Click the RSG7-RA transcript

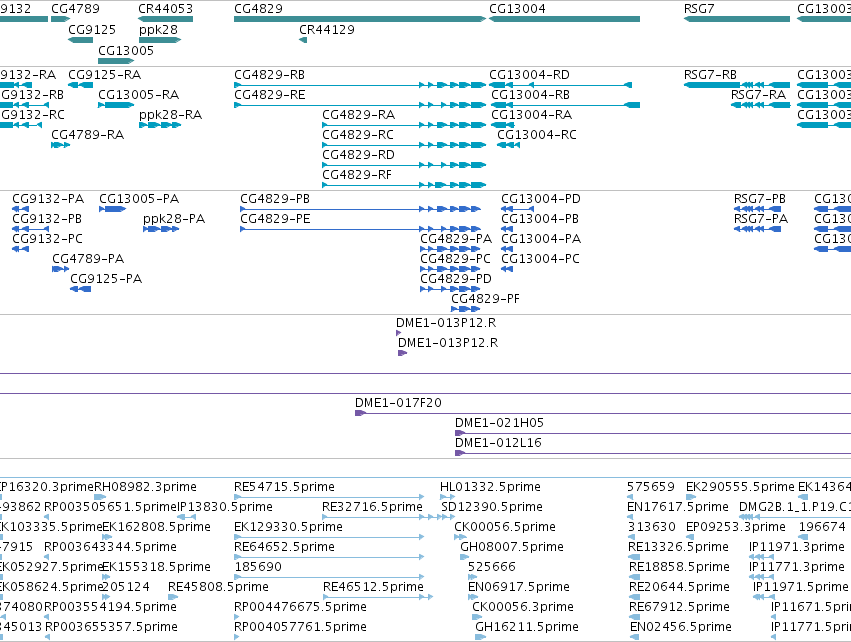760,105
